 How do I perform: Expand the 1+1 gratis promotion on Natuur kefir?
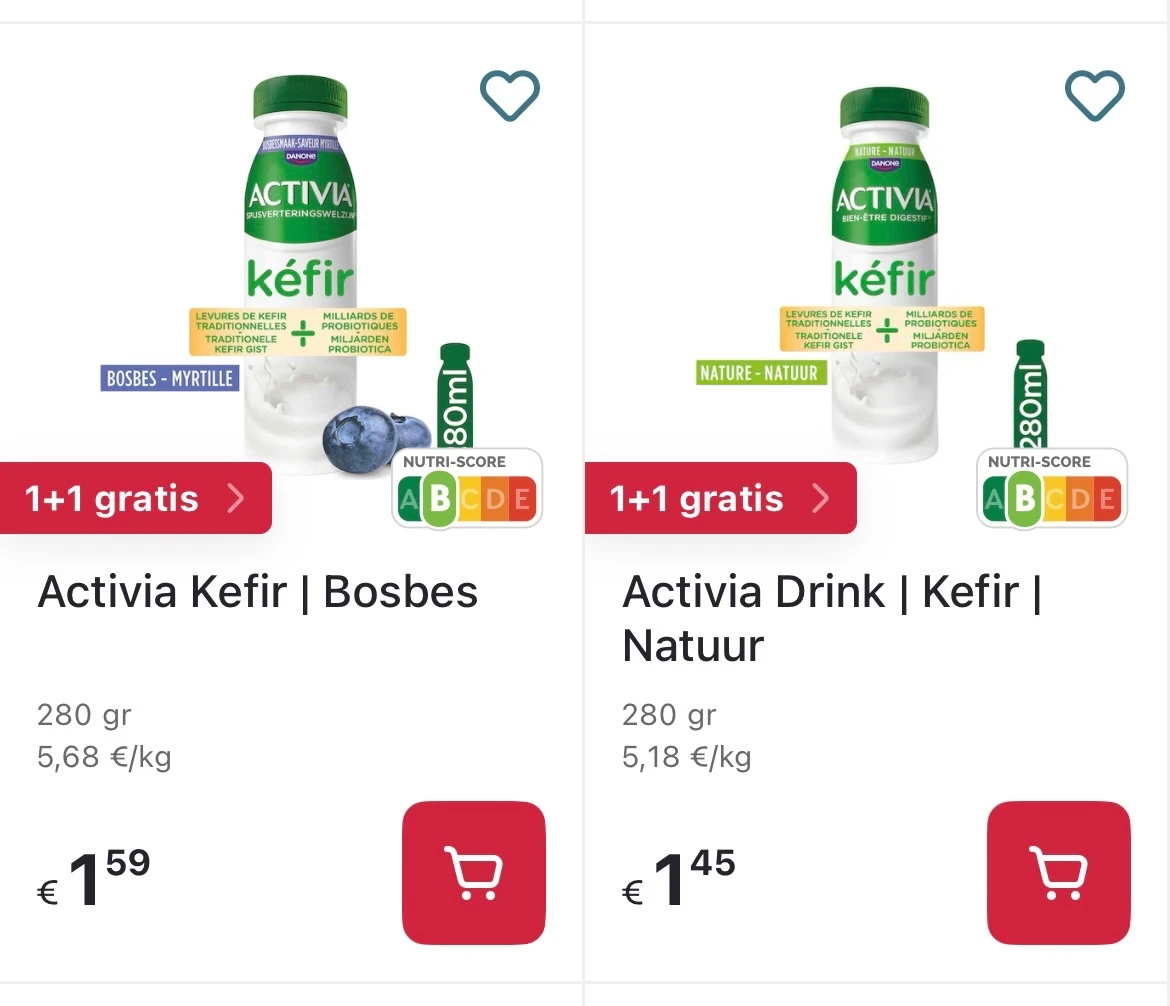click(x=720, y=498)
